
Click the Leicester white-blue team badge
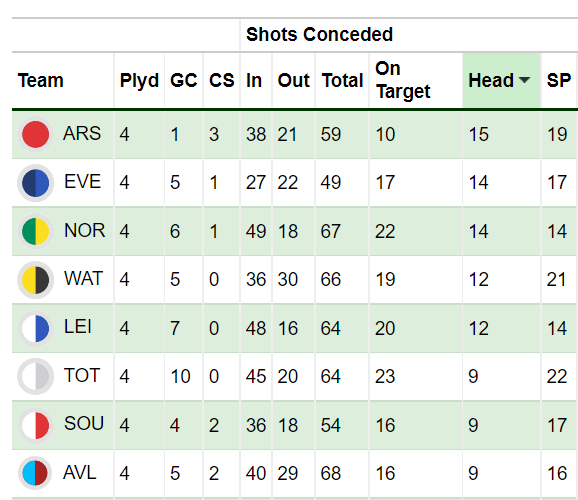(x=35, y=328)
